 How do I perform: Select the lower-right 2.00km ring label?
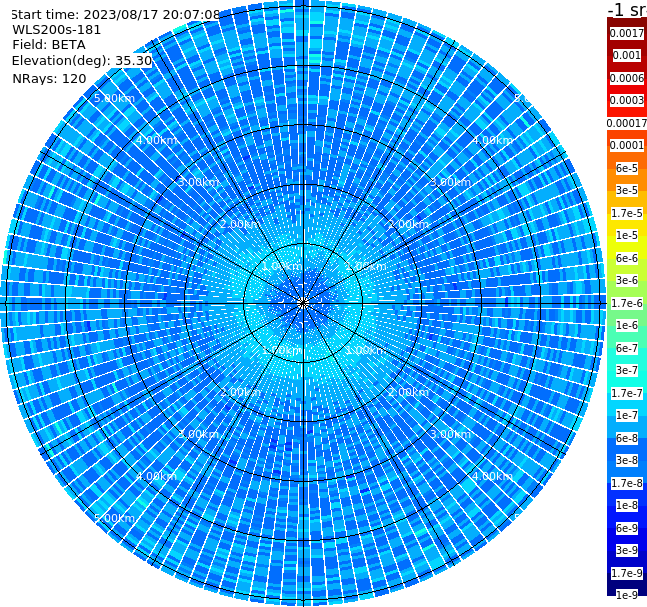click(x=409, y=392)
